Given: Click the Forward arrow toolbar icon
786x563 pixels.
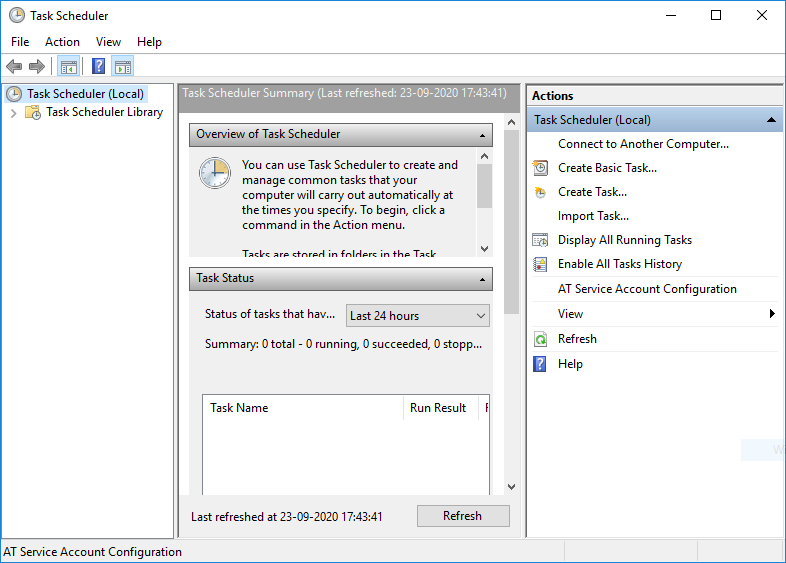Looking at the screenshot, I should click(x=37, y=66).
